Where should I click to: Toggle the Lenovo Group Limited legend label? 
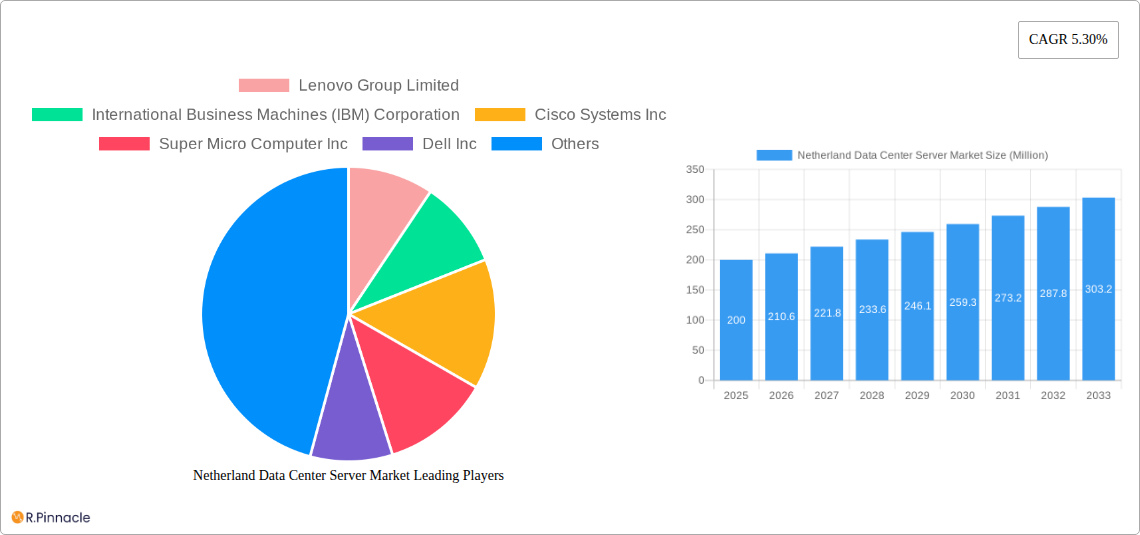[x=379, y=86]
